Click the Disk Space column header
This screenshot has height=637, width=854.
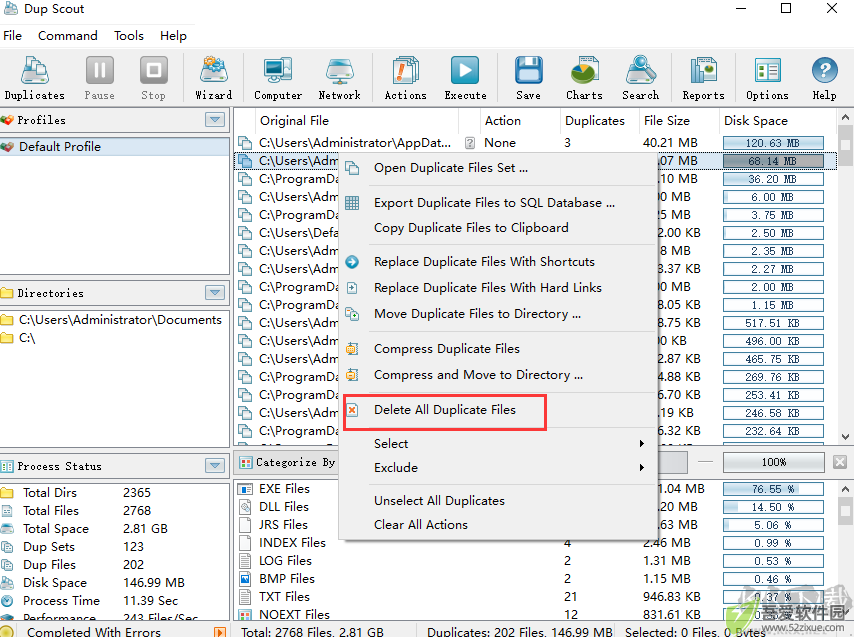click(755, 121)
